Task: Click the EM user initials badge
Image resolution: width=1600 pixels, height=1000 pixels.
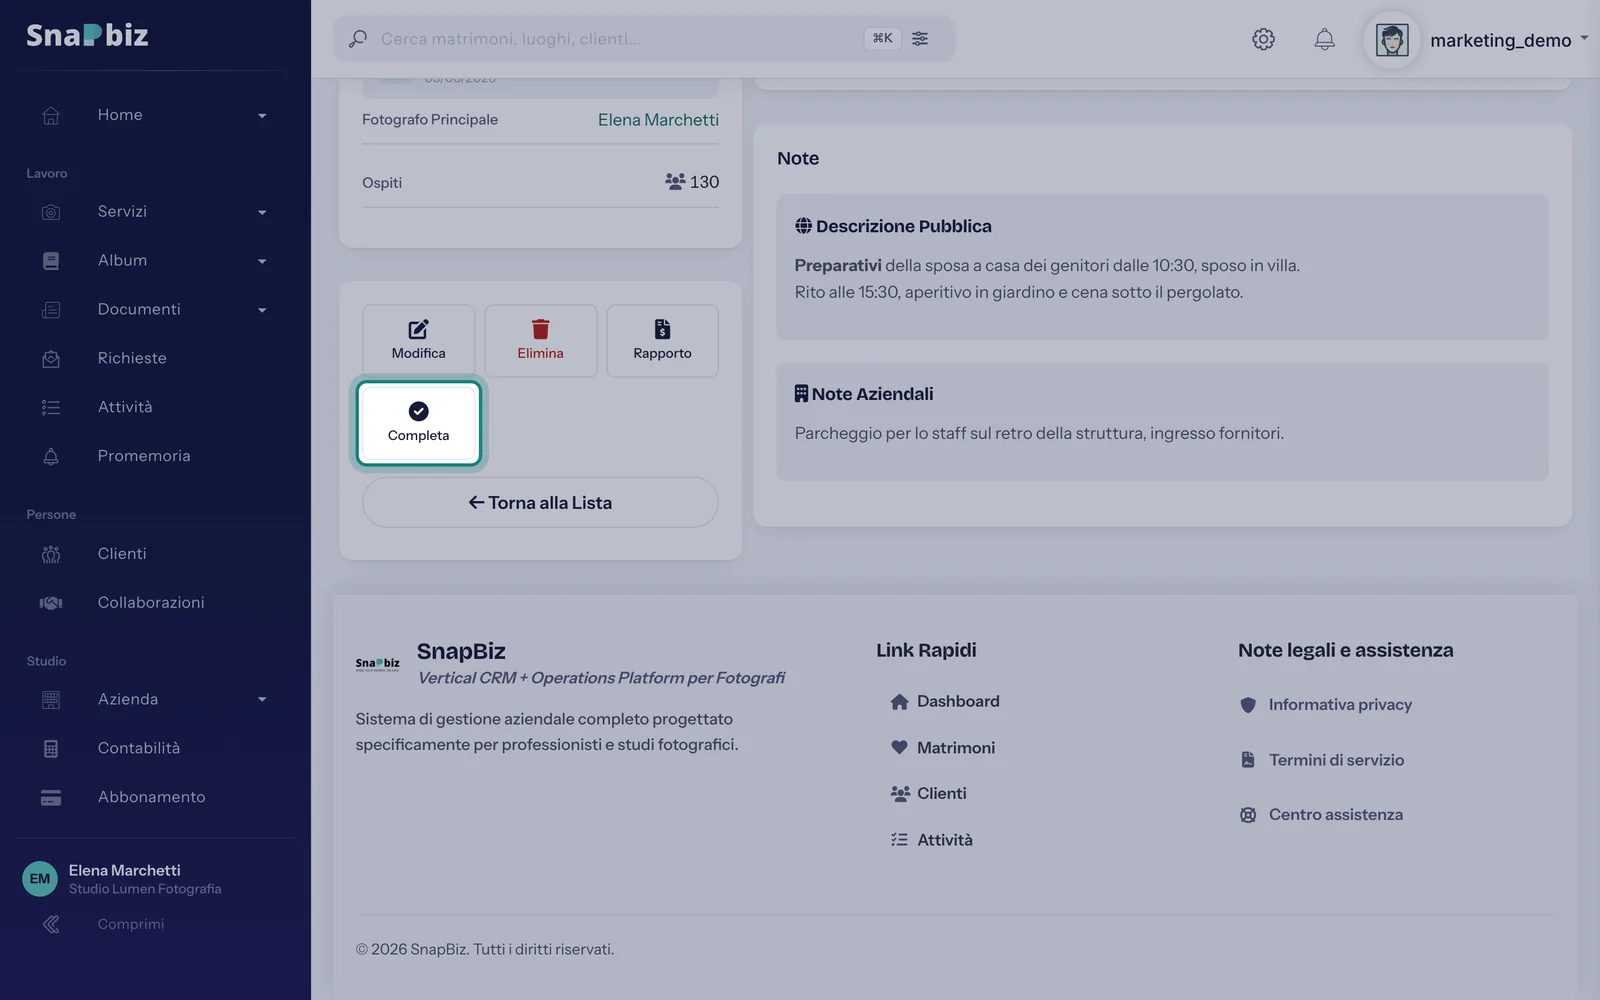Action: click(40, 879)
